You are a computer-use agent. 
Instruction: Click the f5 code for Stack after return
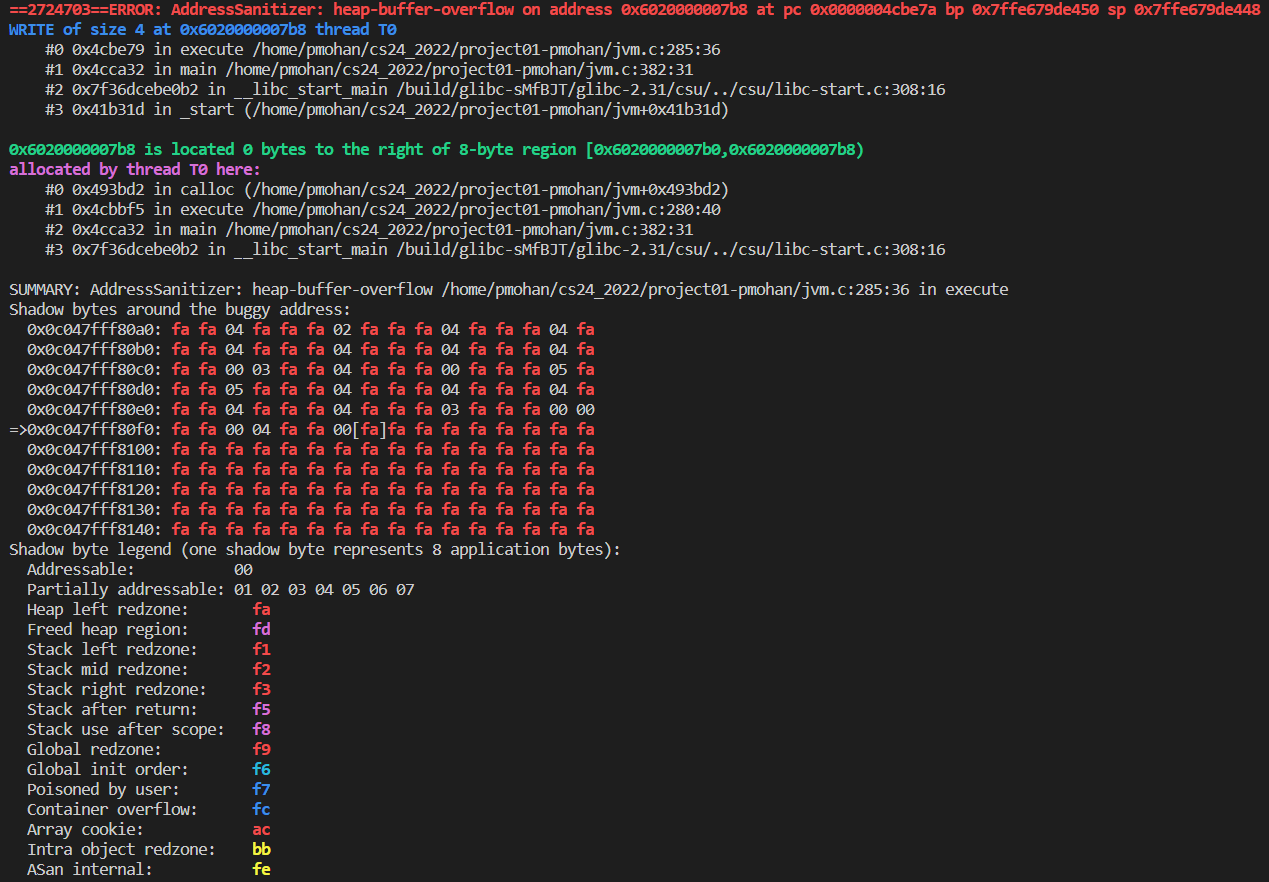(x=261, y=710)
